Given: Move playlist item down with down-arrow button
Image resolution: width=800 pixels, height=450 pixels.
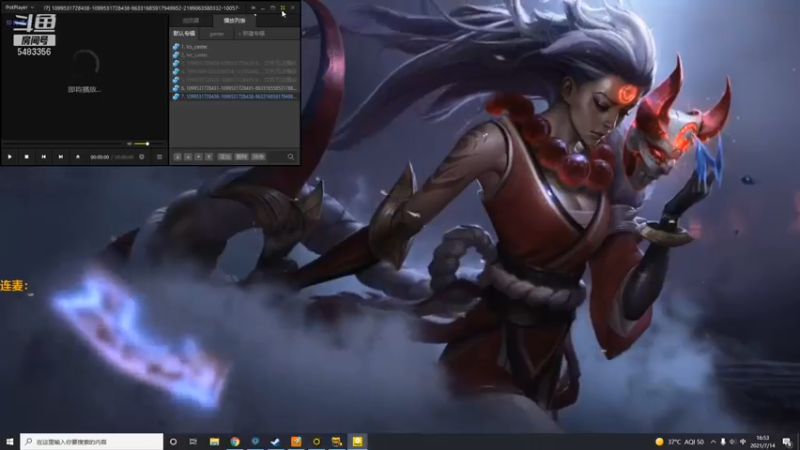Looking at the screenshot, I should click(198, 157).
